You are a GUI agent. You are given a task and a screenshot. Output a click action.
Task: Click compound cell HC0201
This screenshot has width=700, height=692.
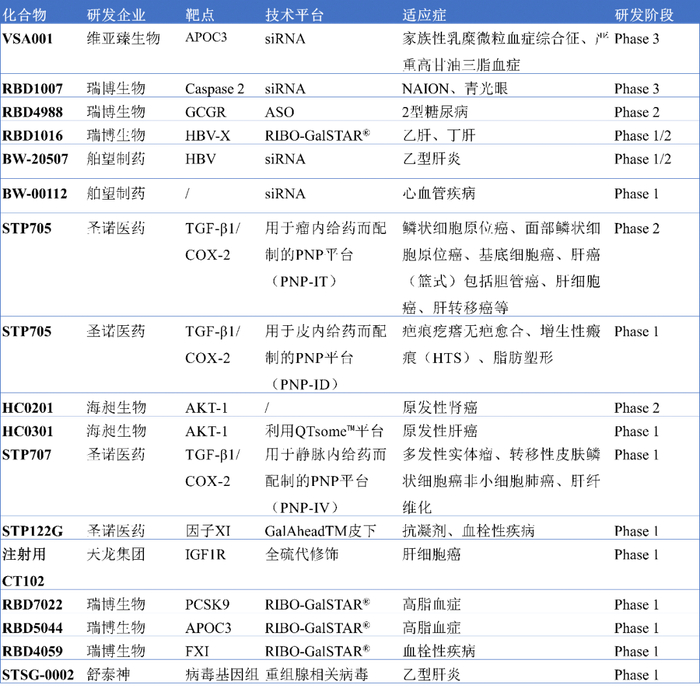tap(27, 408)
